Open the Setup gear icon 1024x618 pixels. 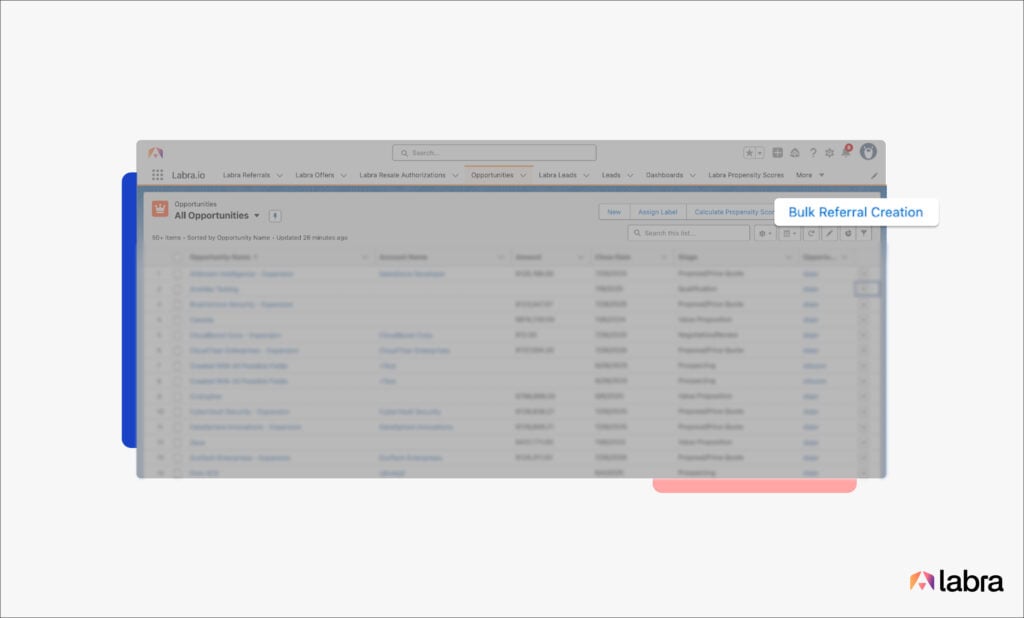(829, 153)
